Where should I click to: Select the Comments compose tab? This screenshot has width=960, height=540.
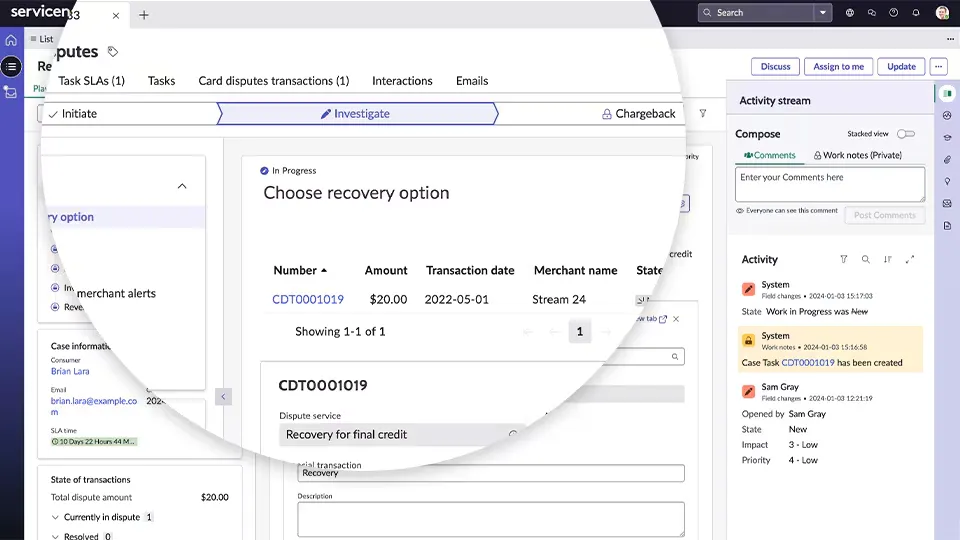pos(770,156)
